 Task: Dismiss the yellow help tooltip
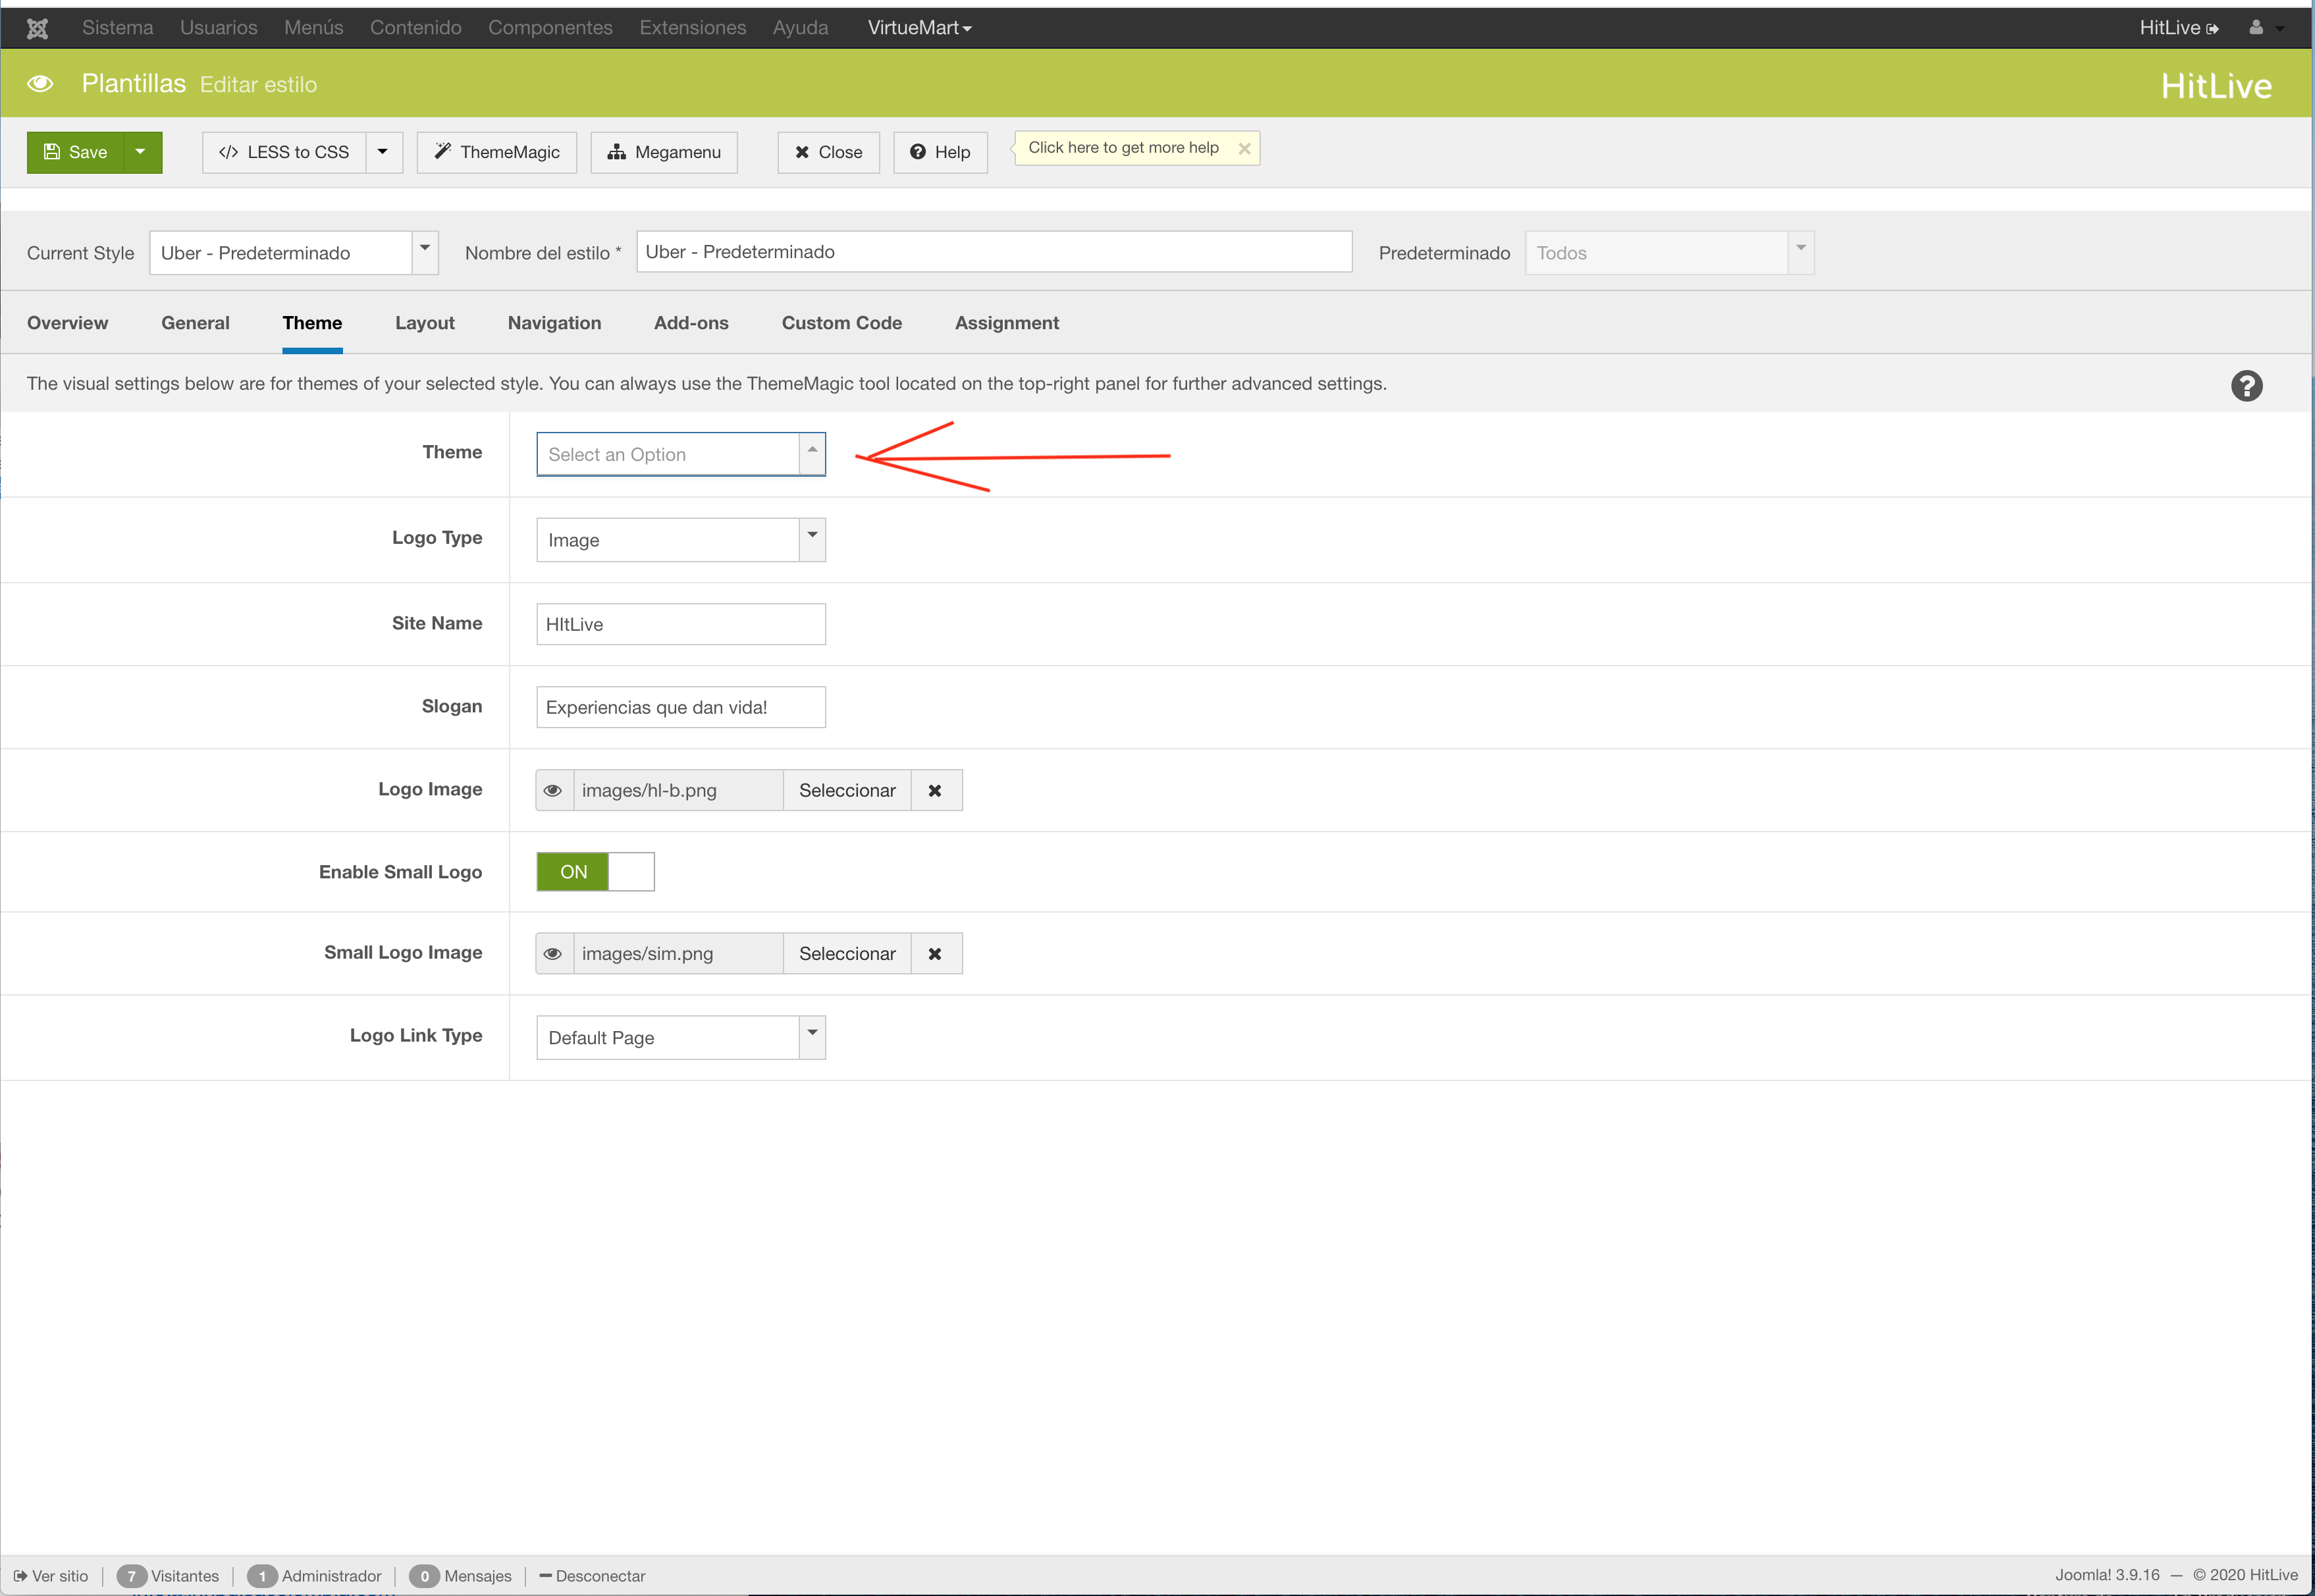(x=1244, y=148)
